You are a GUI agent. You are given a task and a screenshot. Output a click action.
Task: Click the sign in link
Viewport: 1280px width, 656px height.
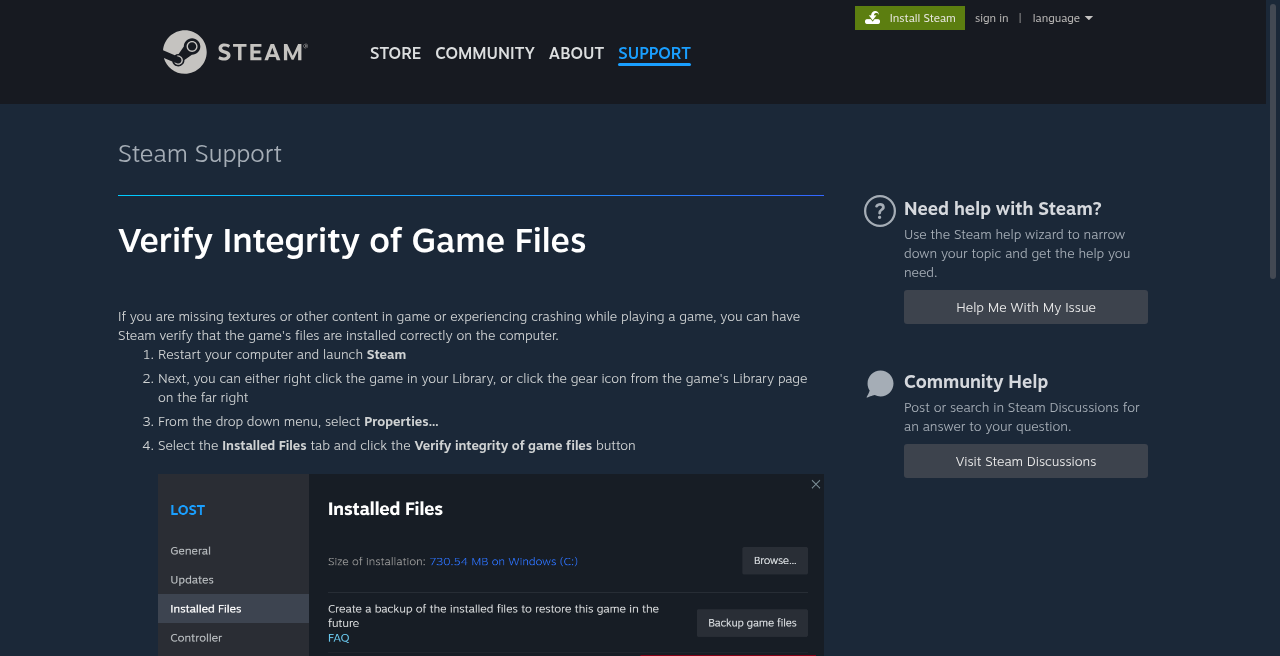click(991, 18)
